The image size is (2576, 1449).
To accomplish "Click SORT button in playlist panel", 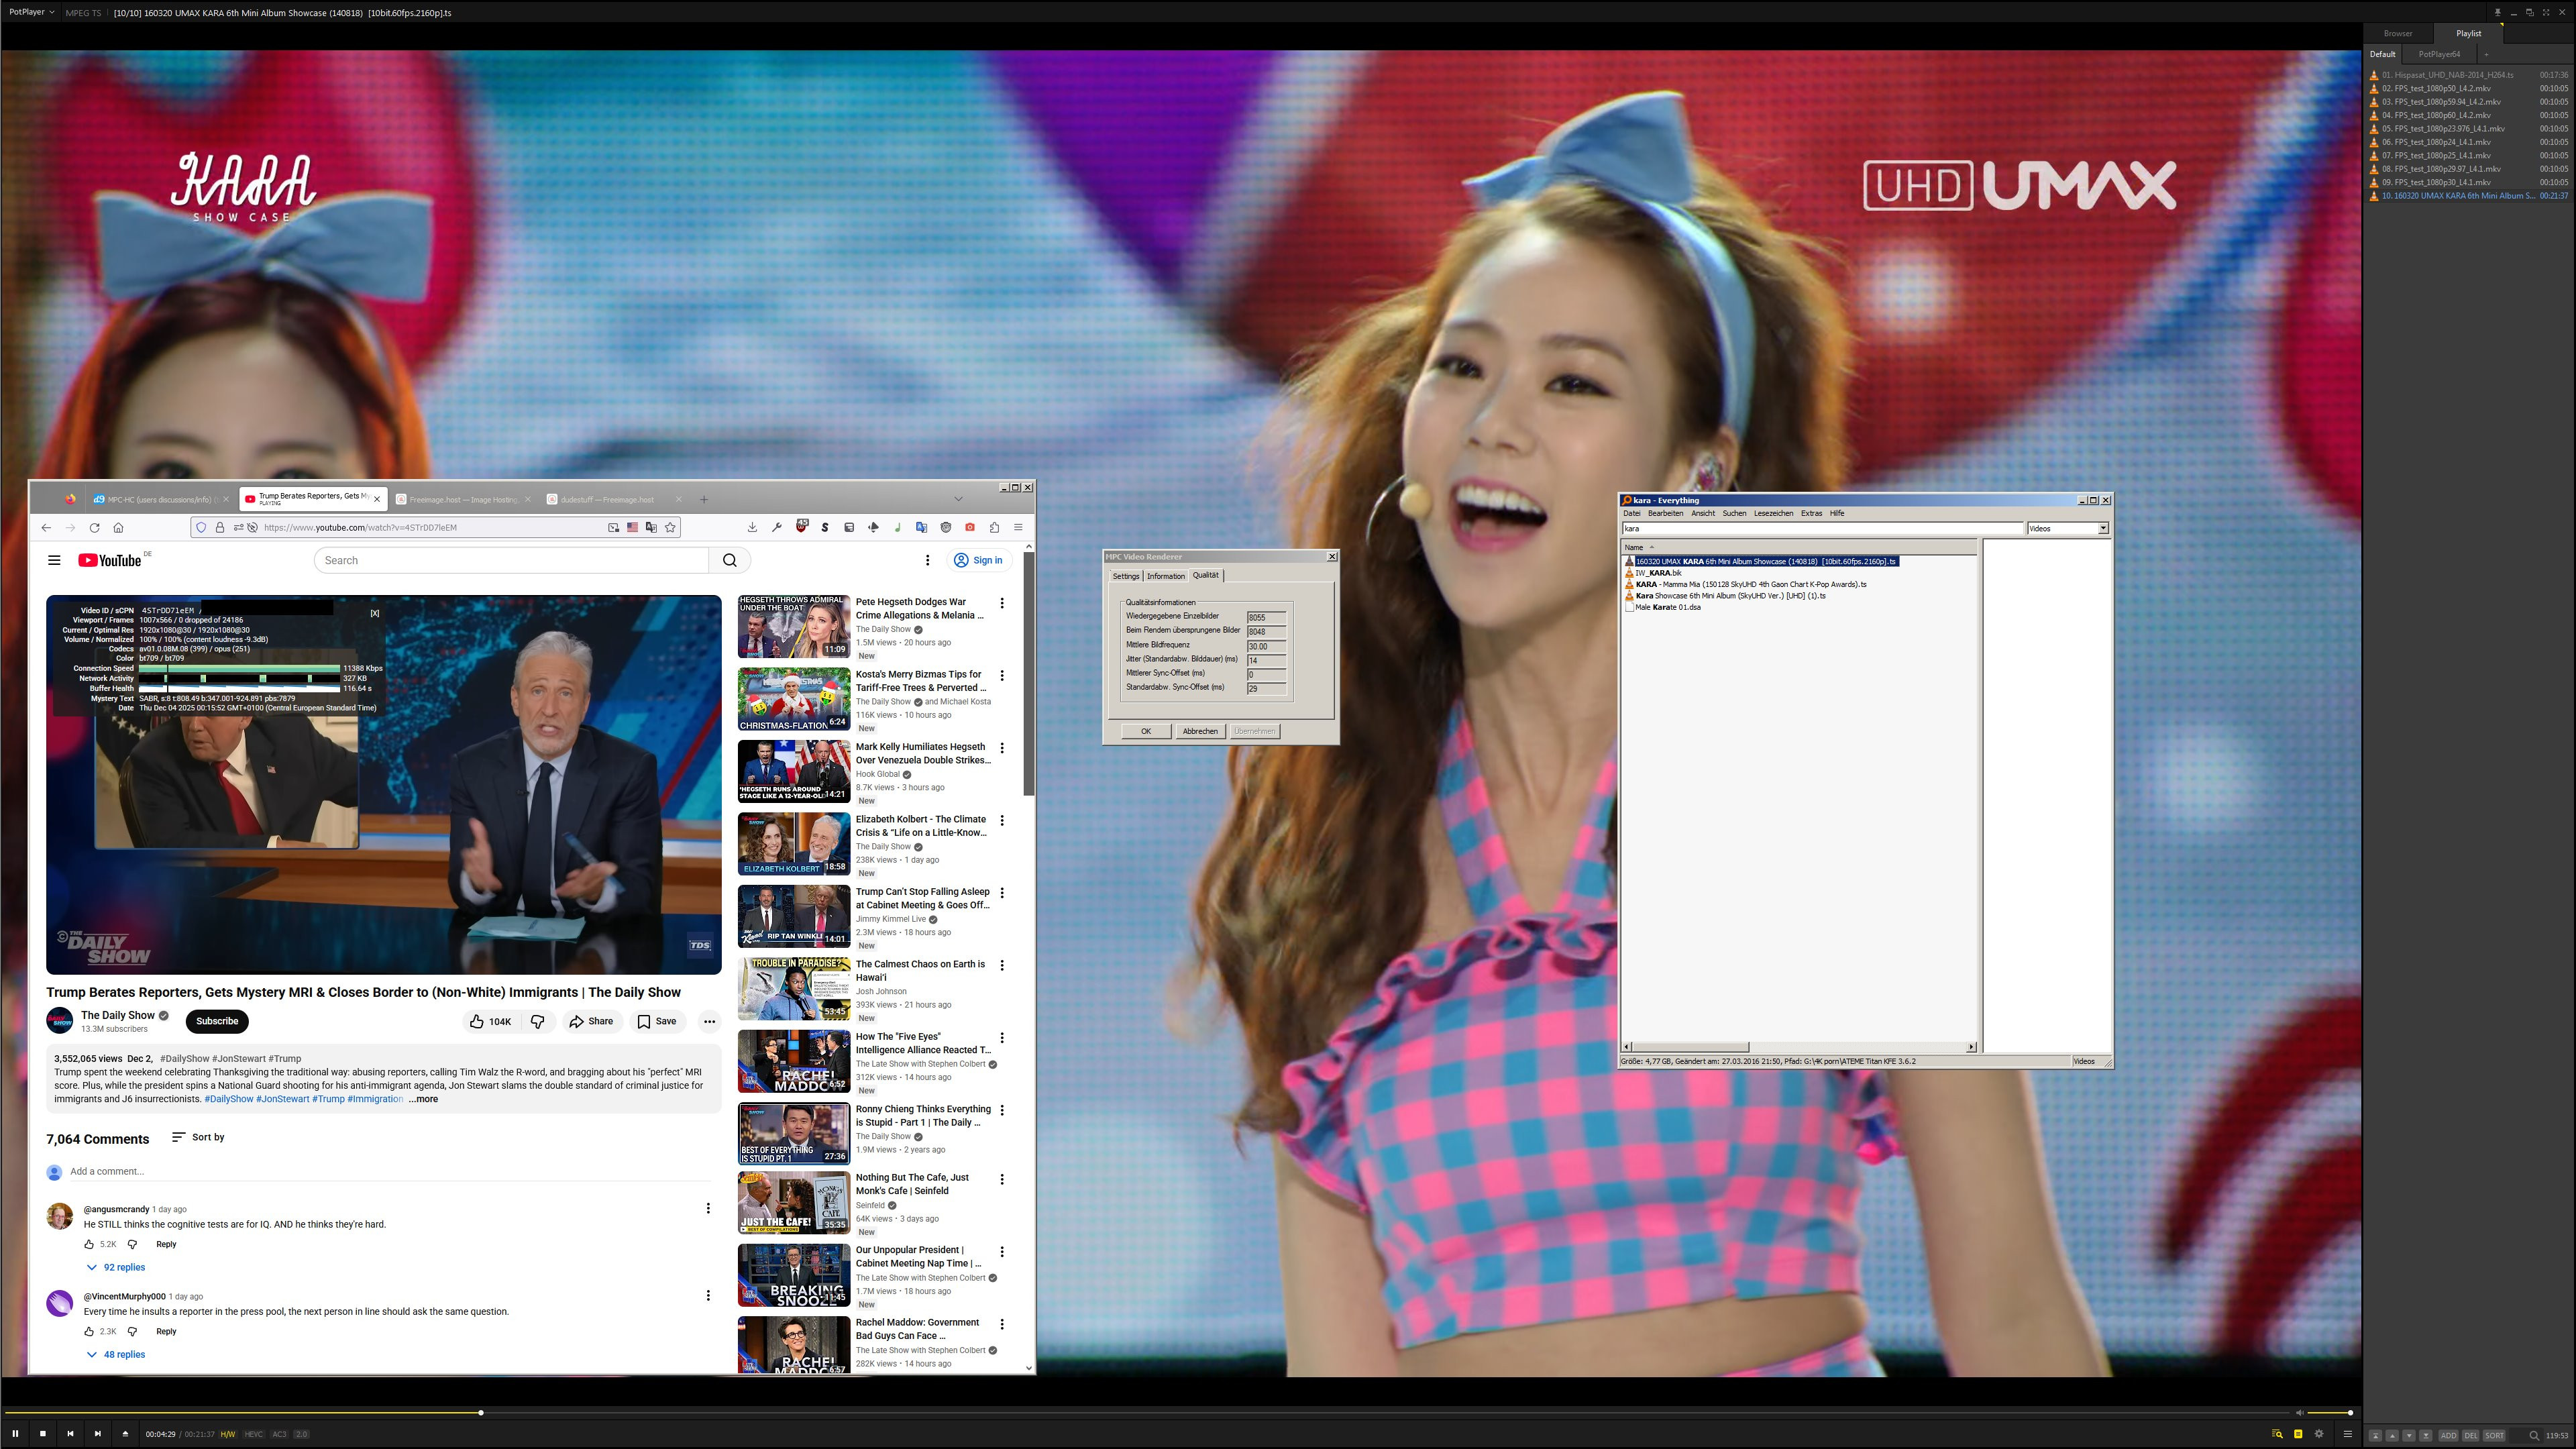I will coord(2494,1436).
